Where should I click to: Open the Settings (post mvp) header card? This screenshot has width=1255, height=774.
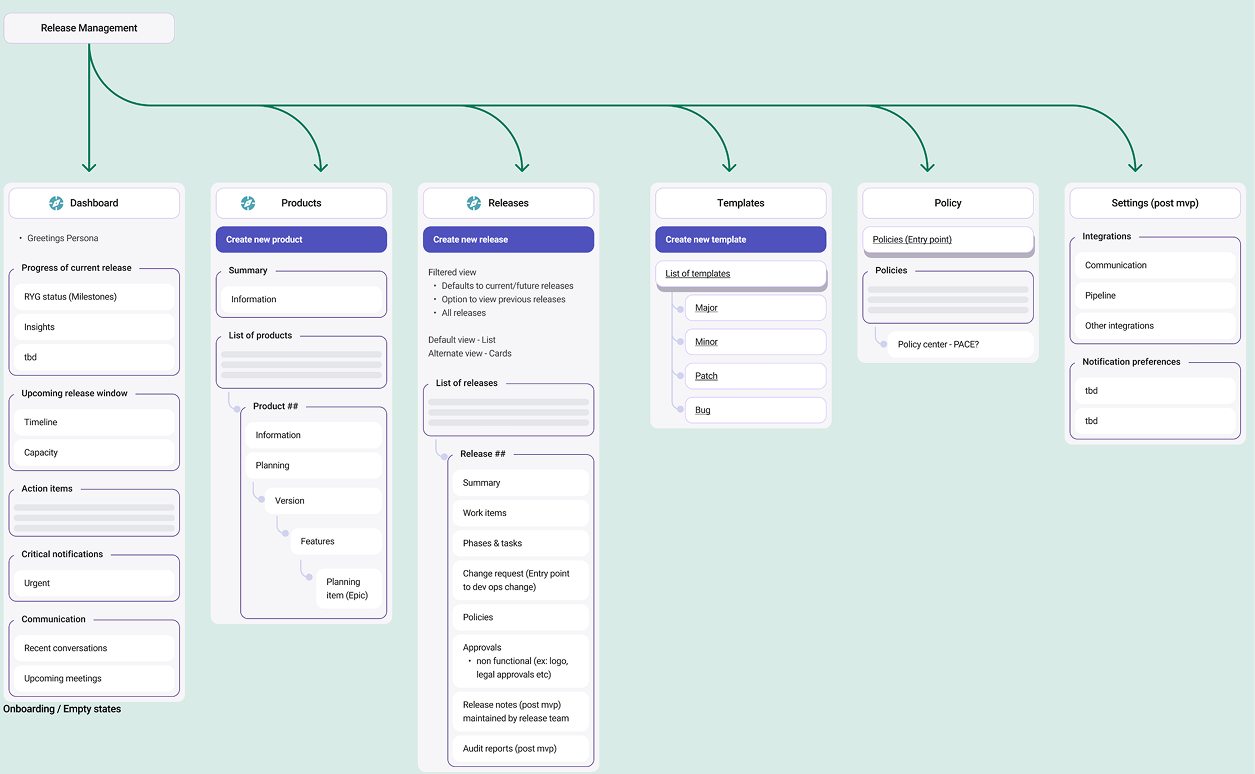click(1155, 203)
